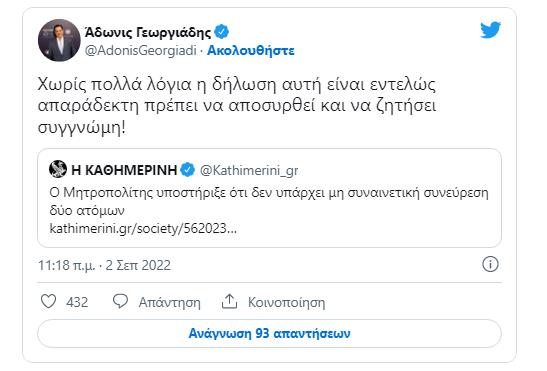This screenshot has width=547, height=371.
Task: Click Kathimerini verified checkmark badge
Action: 188,170
